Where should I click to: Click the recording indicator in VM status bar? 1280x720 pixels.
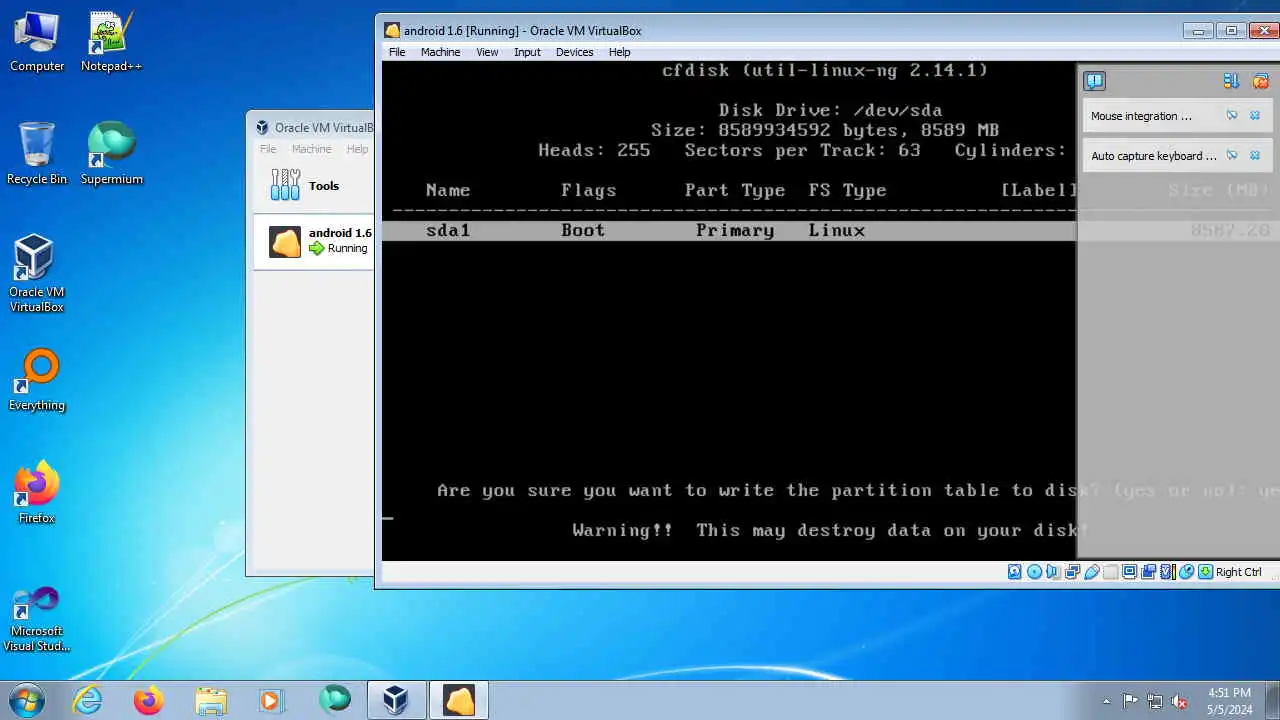point(1148,572)
